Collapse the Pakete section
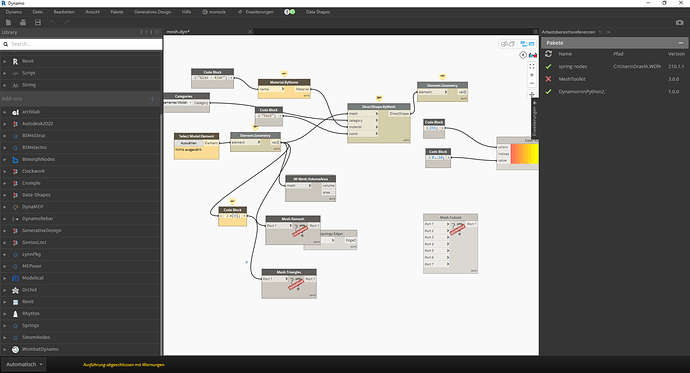 pos(681,43)
